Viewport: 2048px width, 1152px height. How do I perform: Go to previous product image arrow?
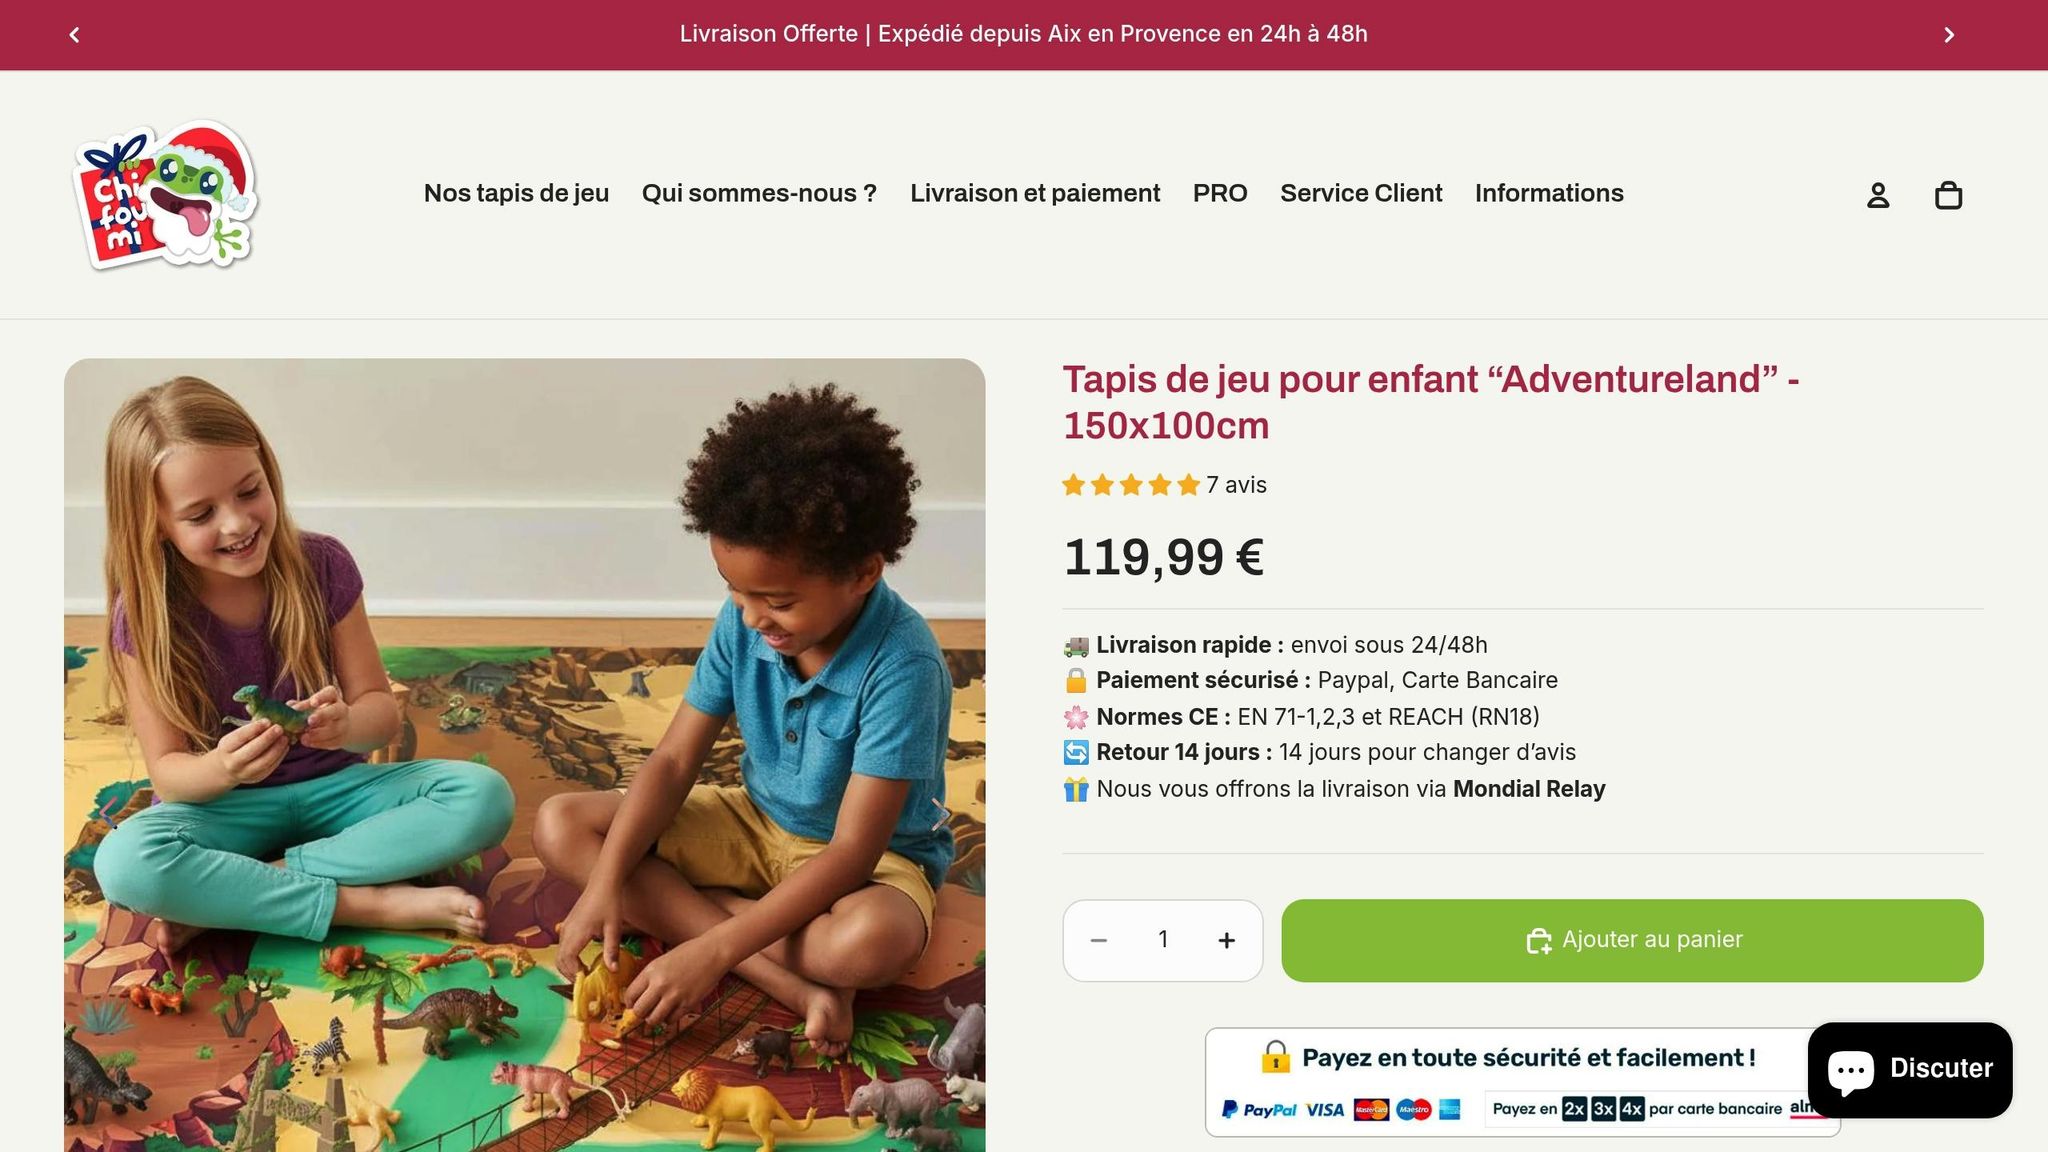click(109, 814)
